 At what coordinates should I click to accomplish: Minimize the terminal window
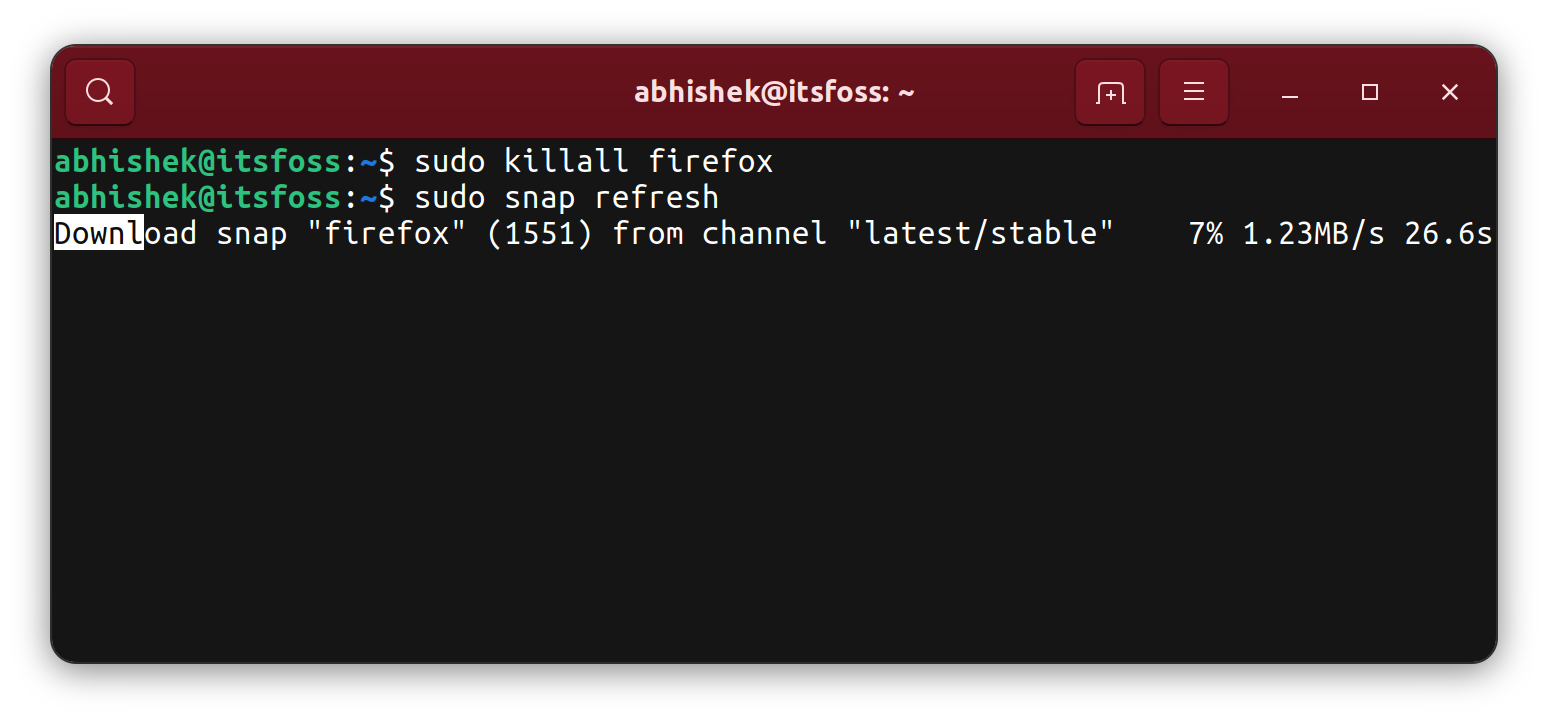(1288, 91)
